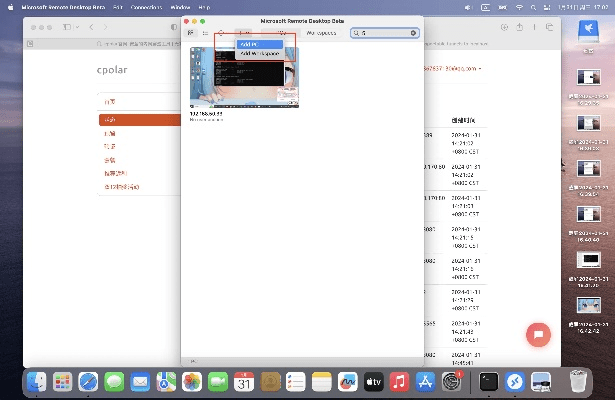Click the plus add dropdown button
The height and width of the screenshot is (400, 615).
[x=246, y=33]
